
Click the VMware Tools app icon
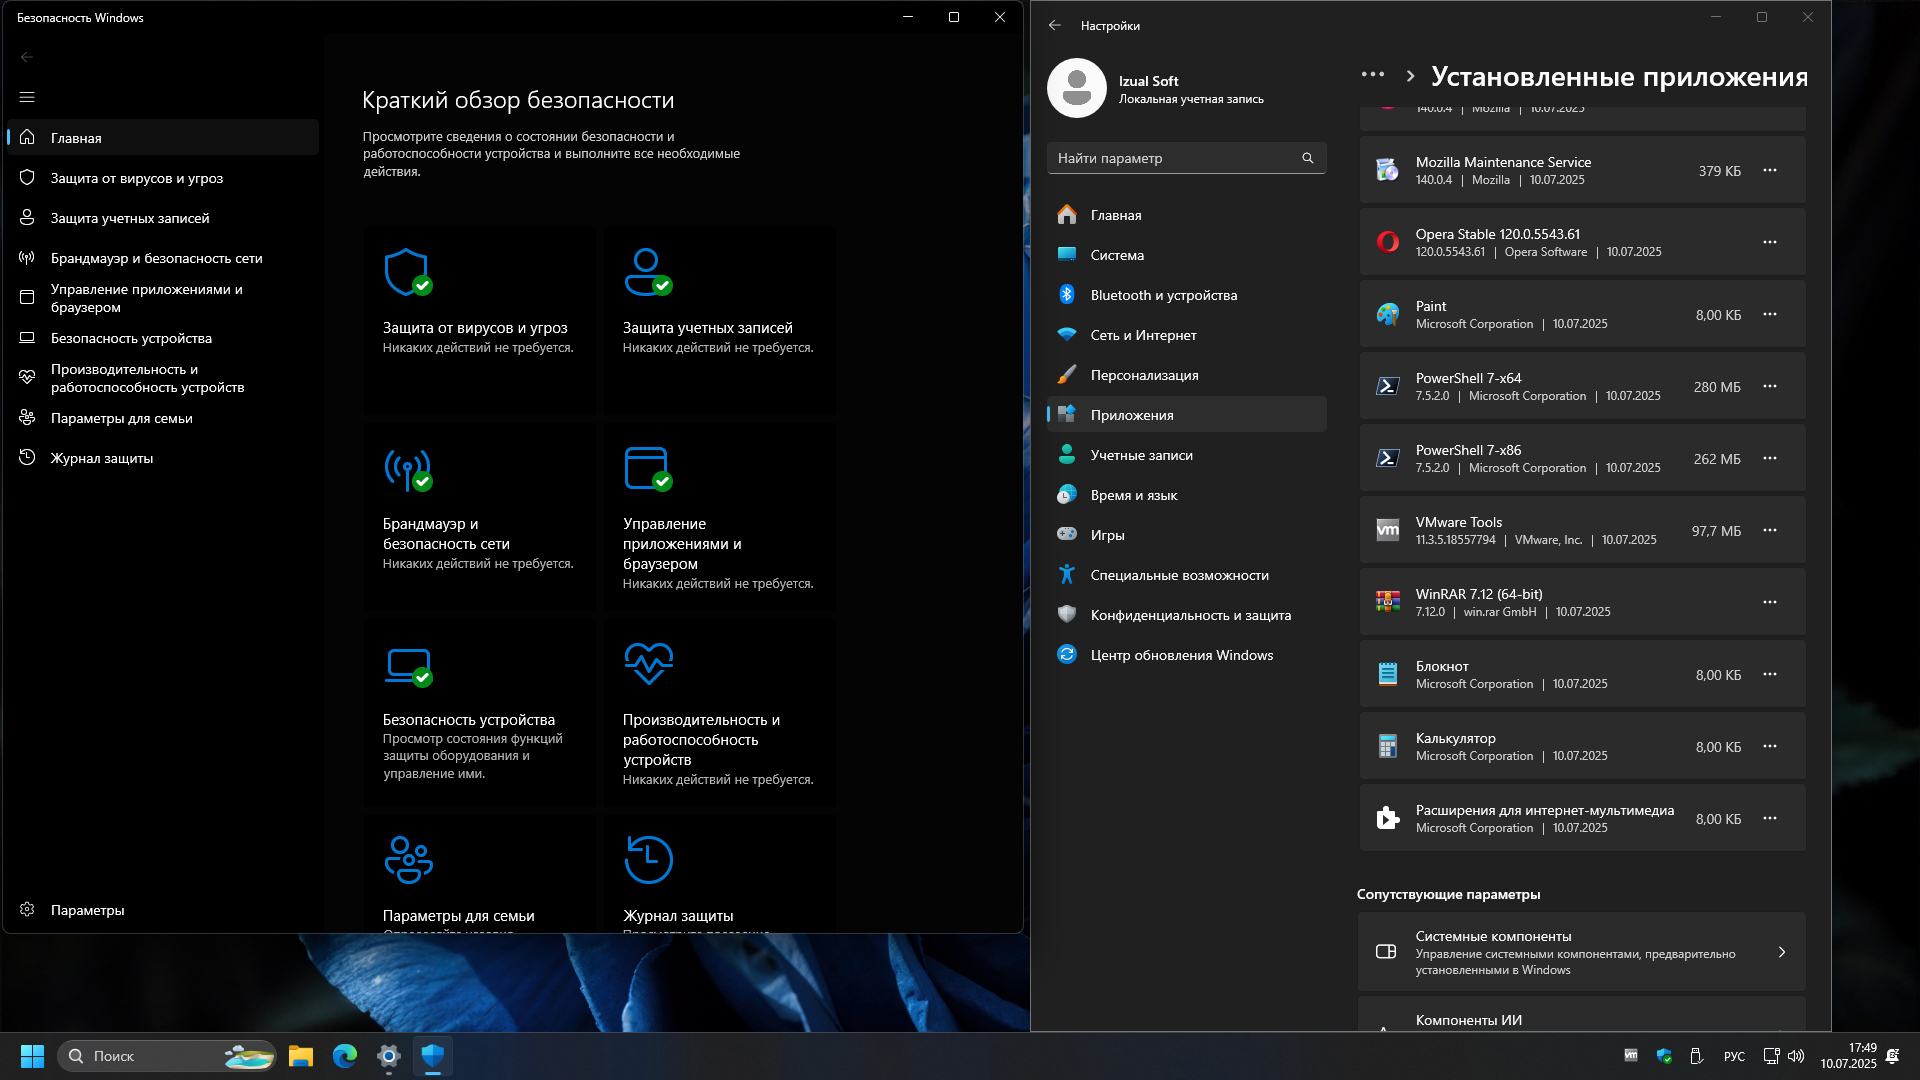coord(1387,530)
